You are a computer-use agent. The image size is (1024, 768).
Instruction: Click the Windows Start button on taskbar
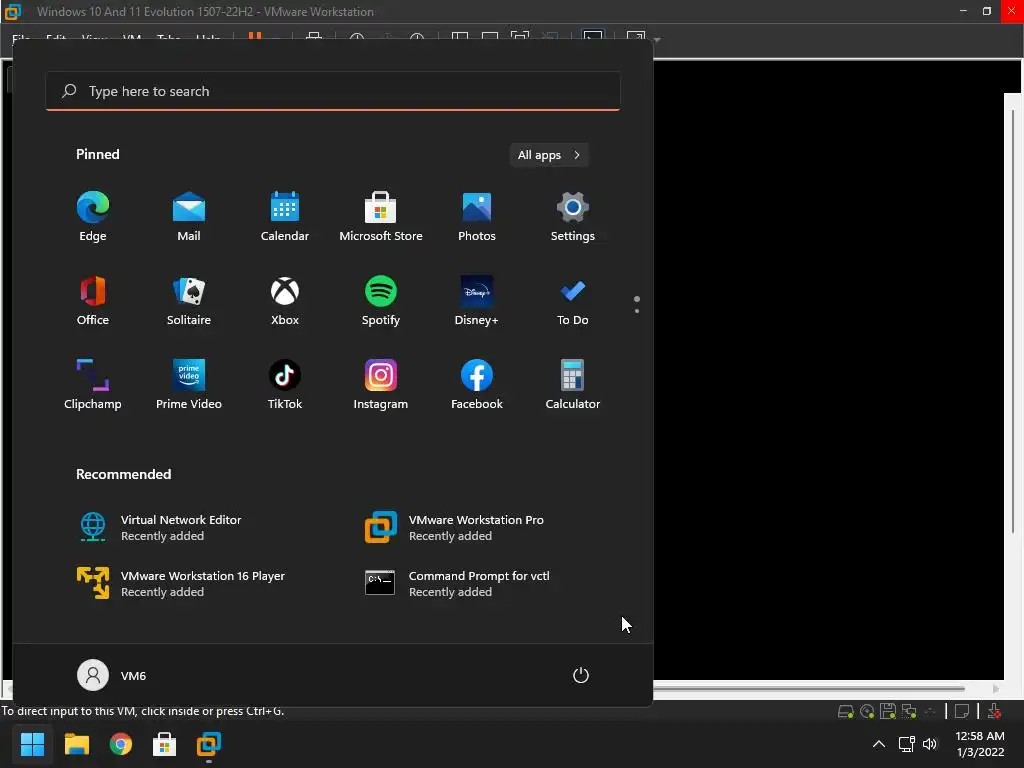(x=32, y=744)
